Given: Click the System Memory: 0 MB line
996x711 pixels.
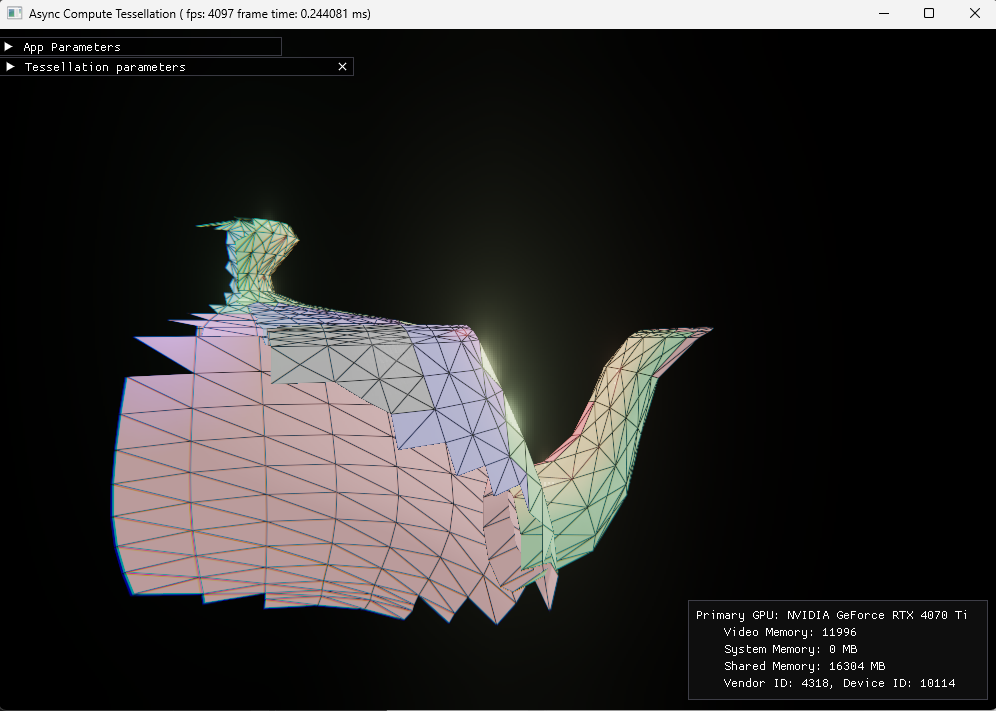Looking at the screenshot, I should tap(790, 649).
